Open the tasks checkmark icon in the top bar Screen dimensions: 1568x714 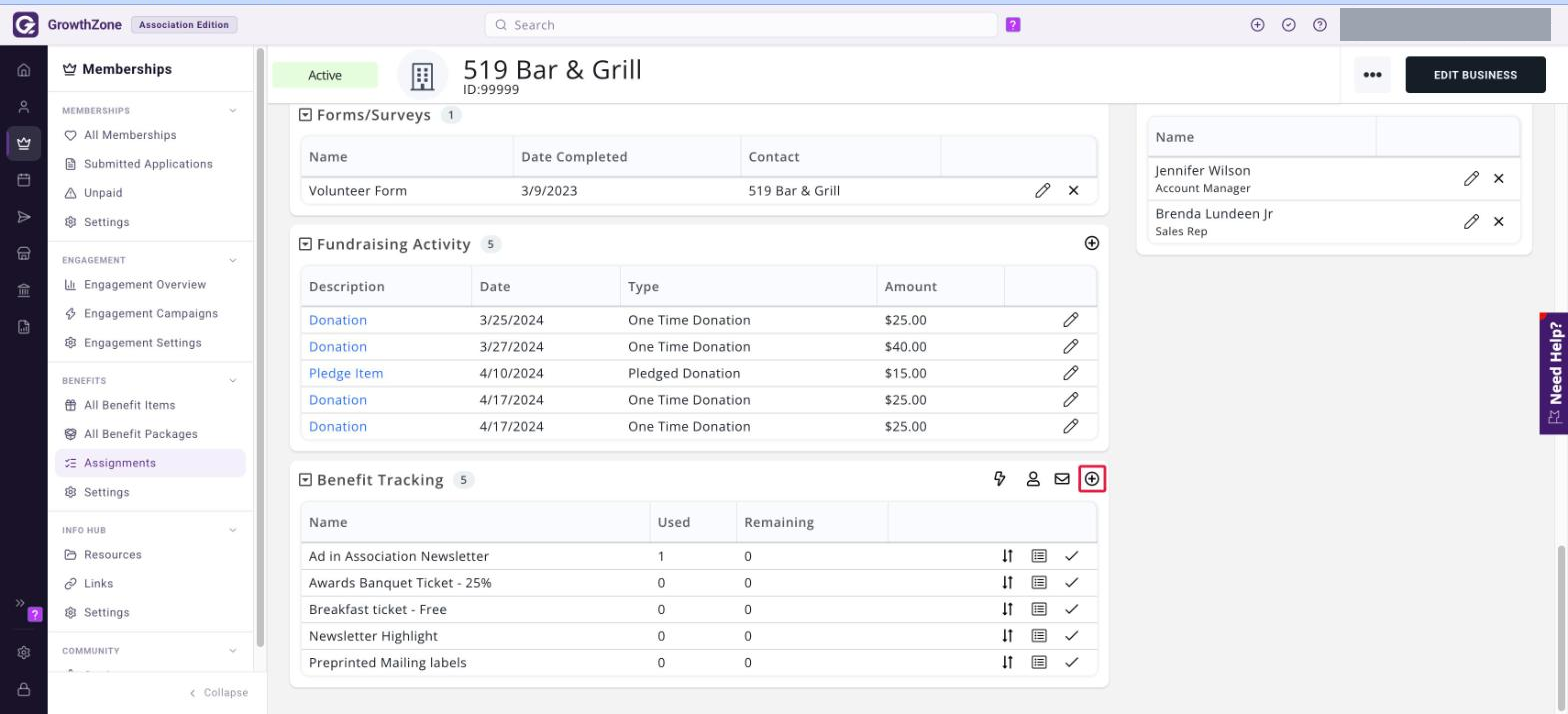pyautogui.click(x=1289, y=25)
